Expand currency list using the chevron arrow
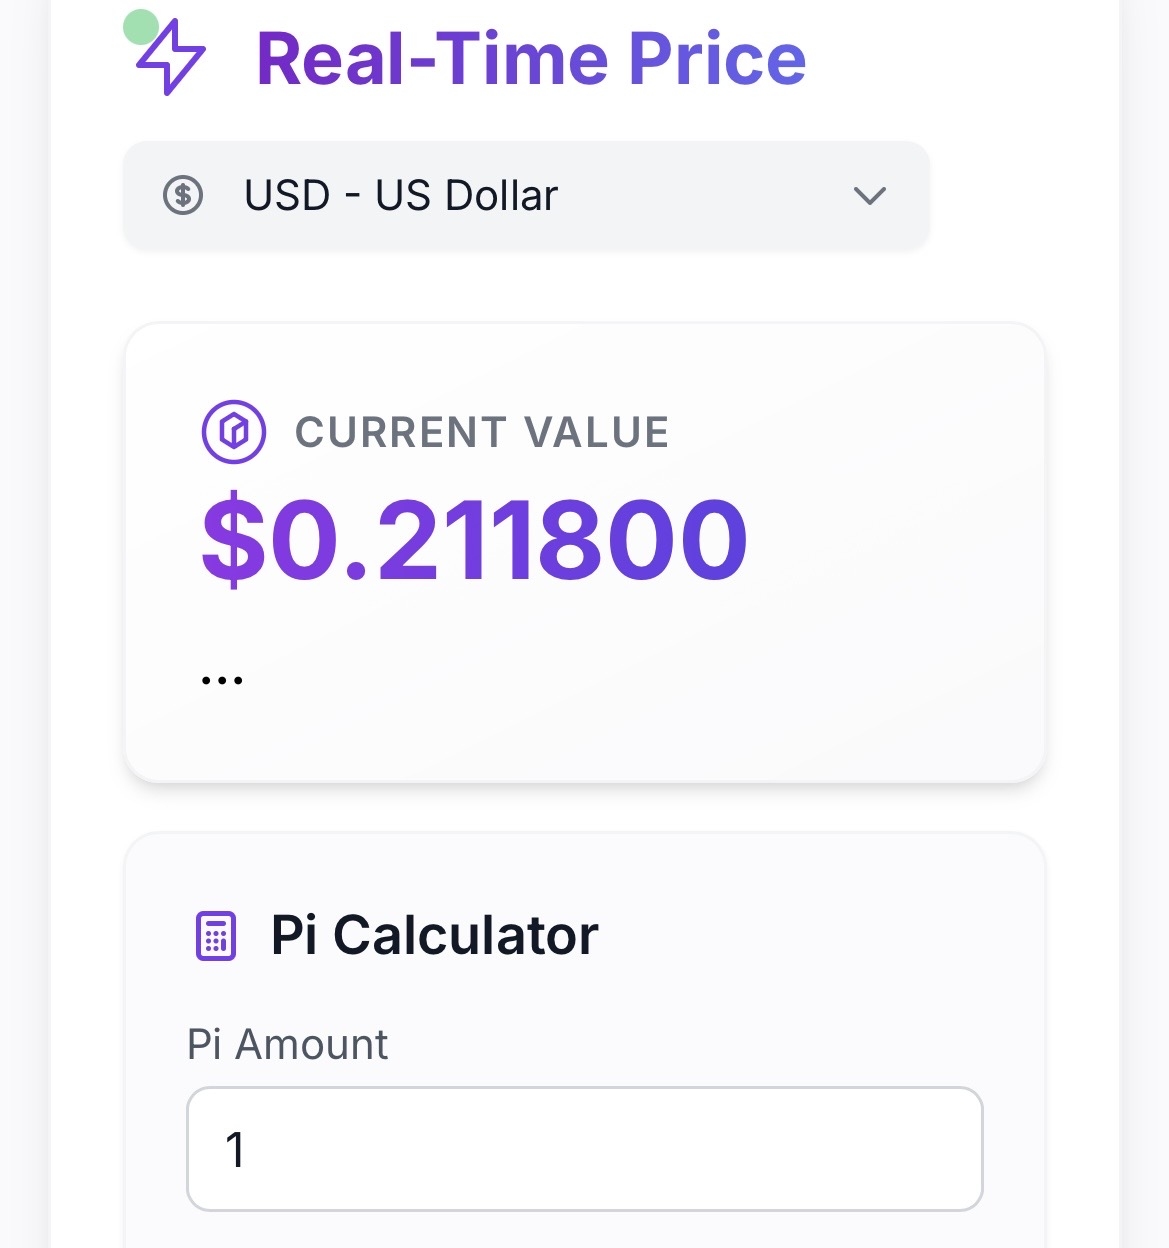 point(869,196)
